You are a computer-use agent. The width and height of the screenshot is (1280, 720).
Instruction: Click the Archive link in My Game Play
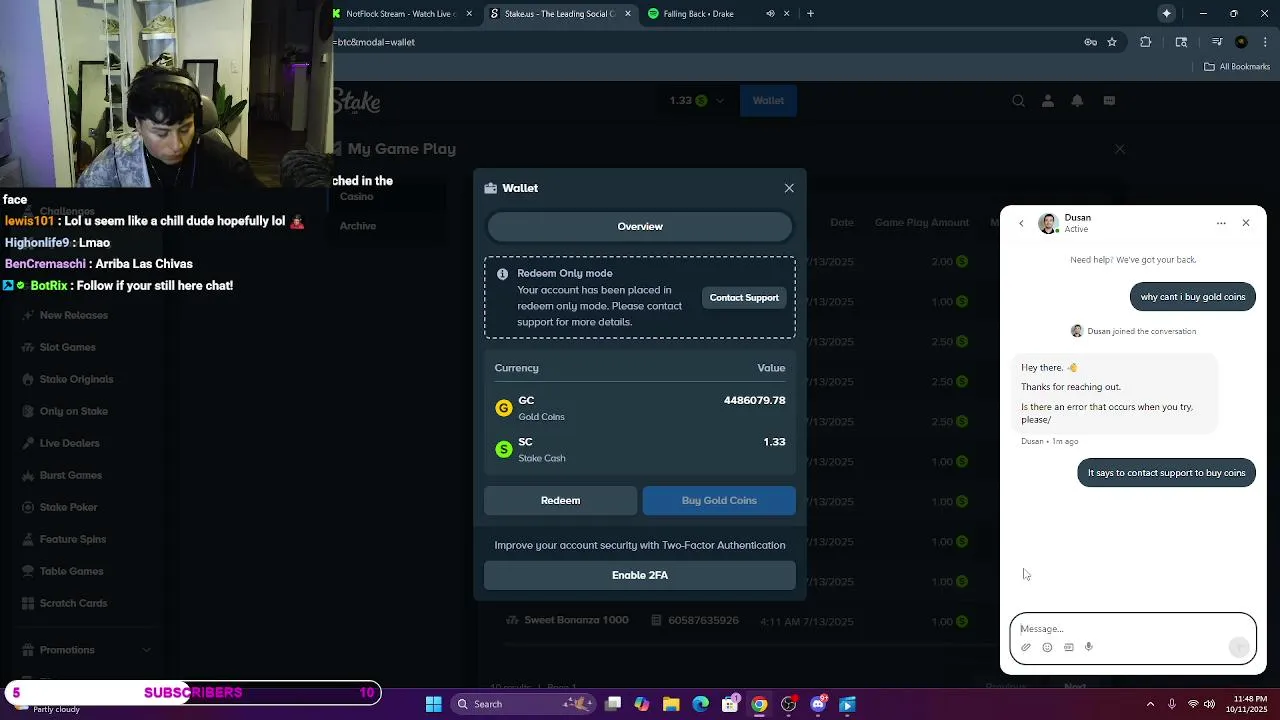[x=358, y=226]
